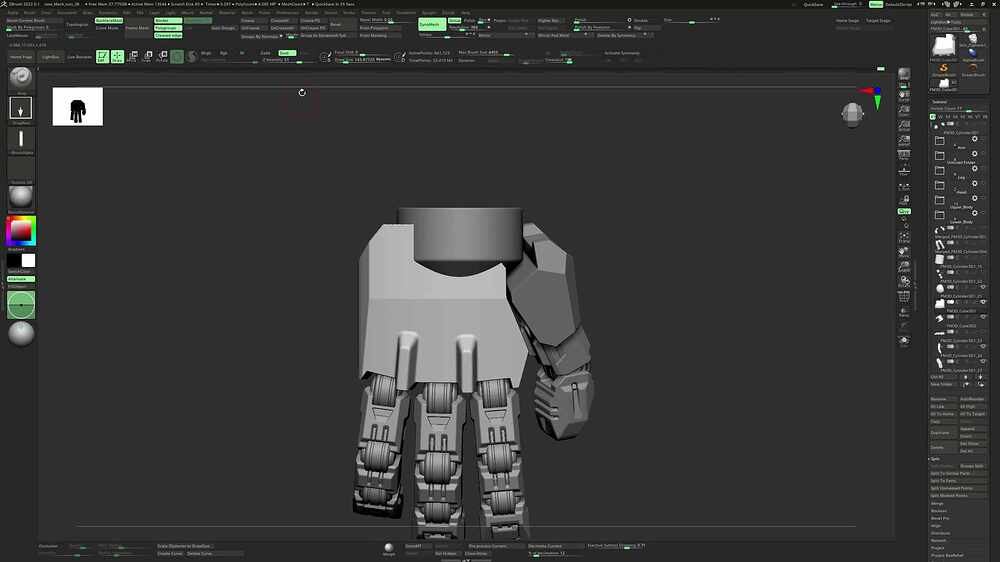Toggle the Gizmo 3D icon

[177, 57]
